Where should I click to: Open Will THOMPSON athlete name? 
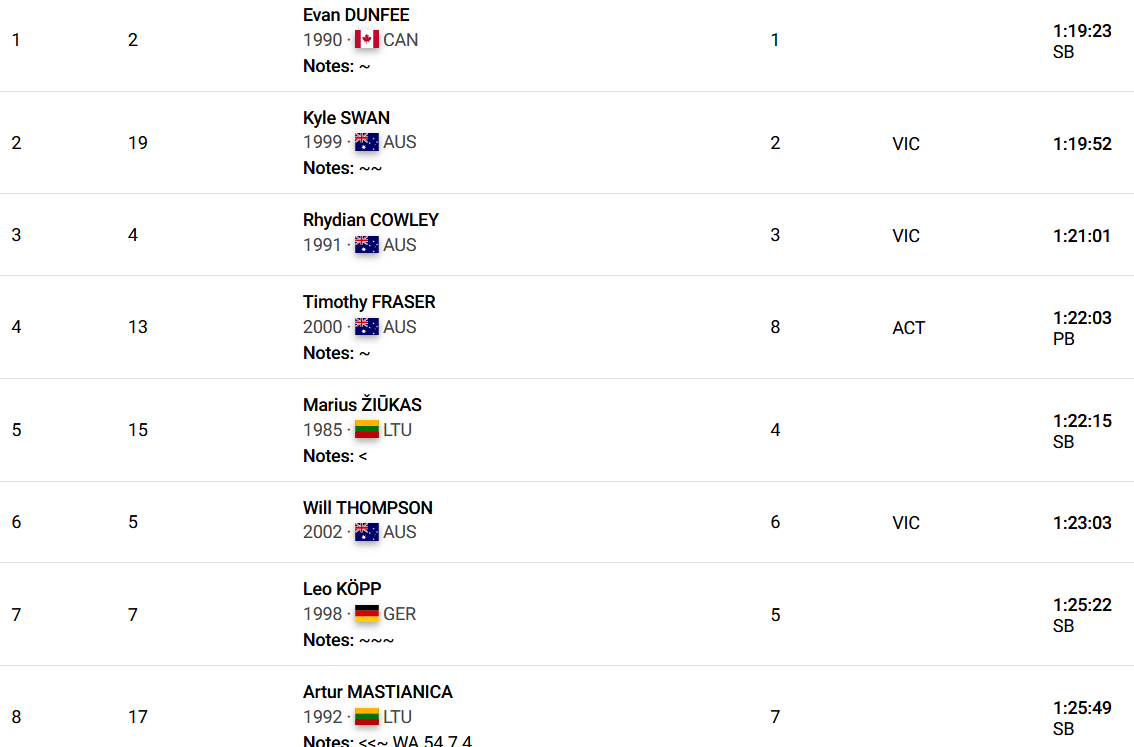click(x=367, y=508)
